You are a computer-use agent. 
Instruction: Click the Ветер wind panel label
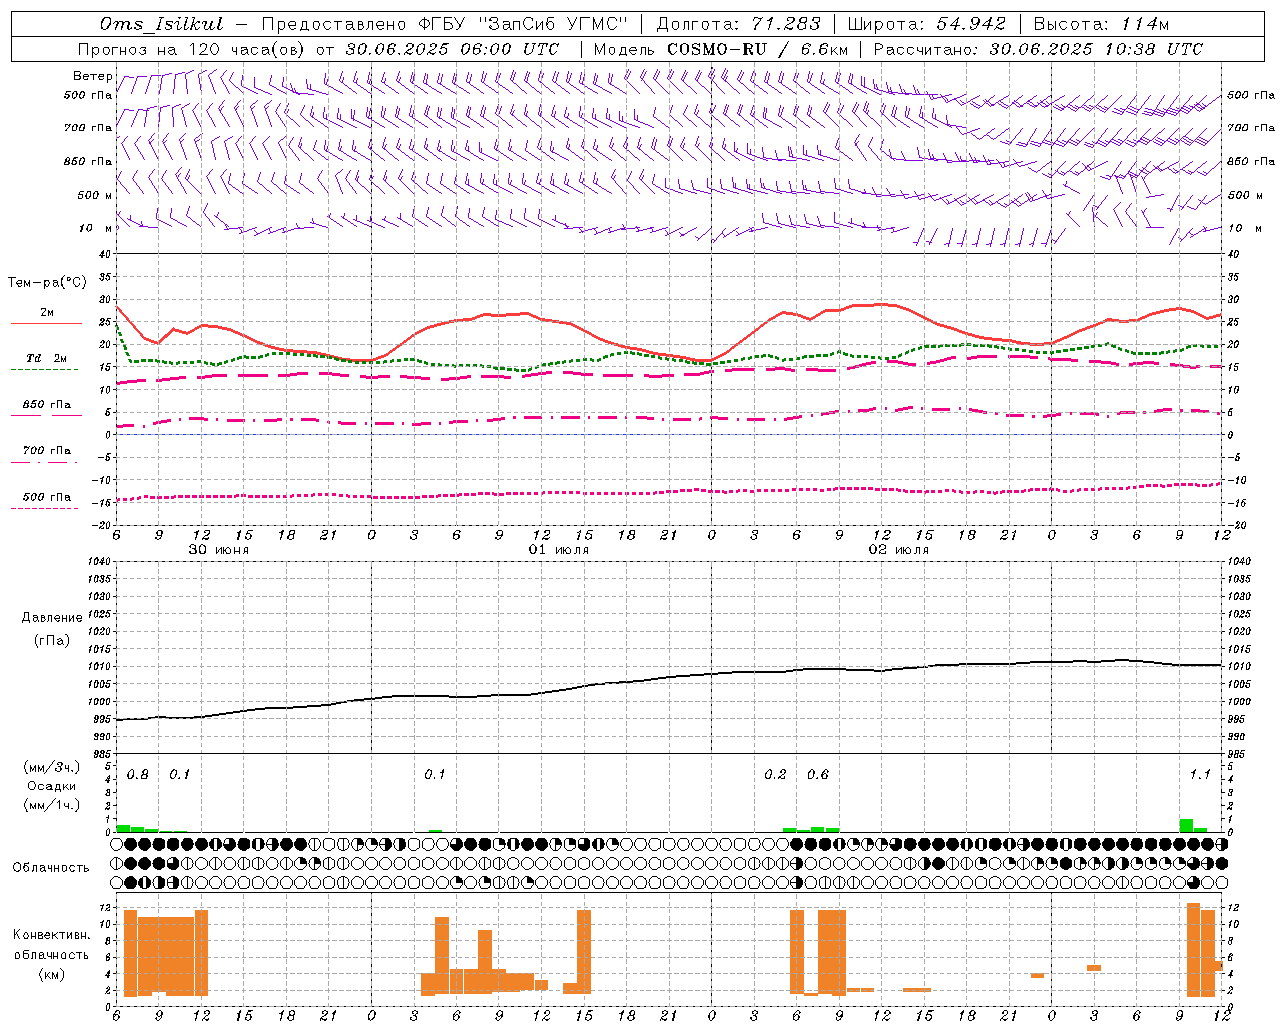pyautogui.click(x=92, y=76)
